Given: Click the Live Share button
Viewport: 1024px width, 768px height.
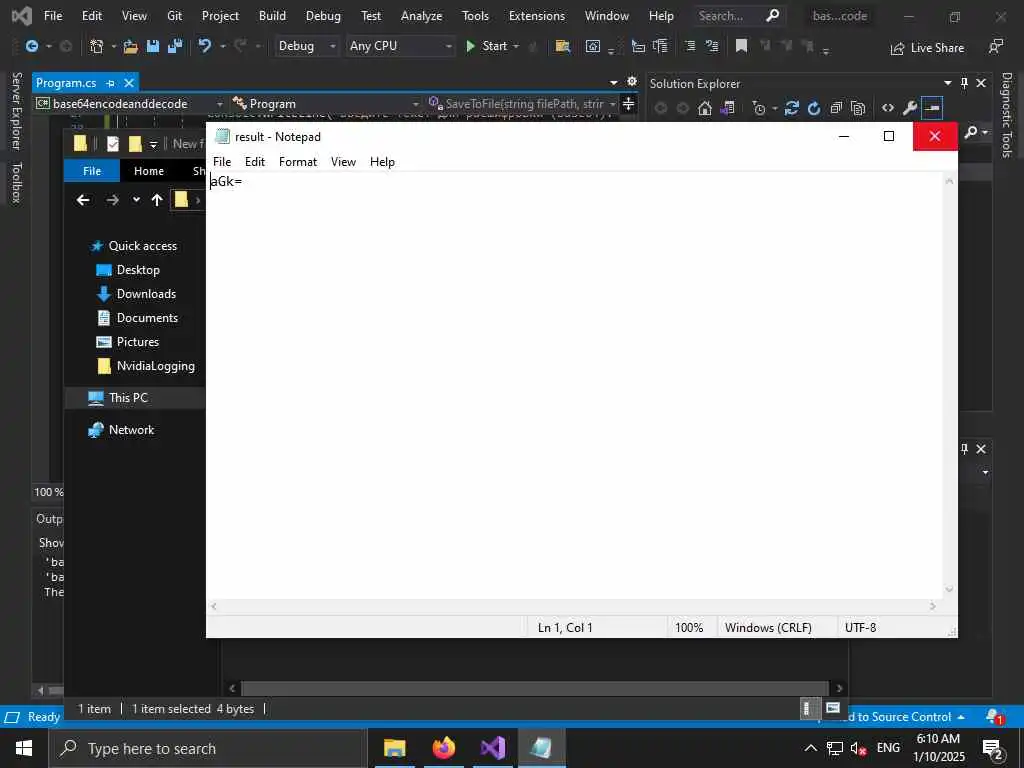Looking at the screenshot, I should (927, 48).
